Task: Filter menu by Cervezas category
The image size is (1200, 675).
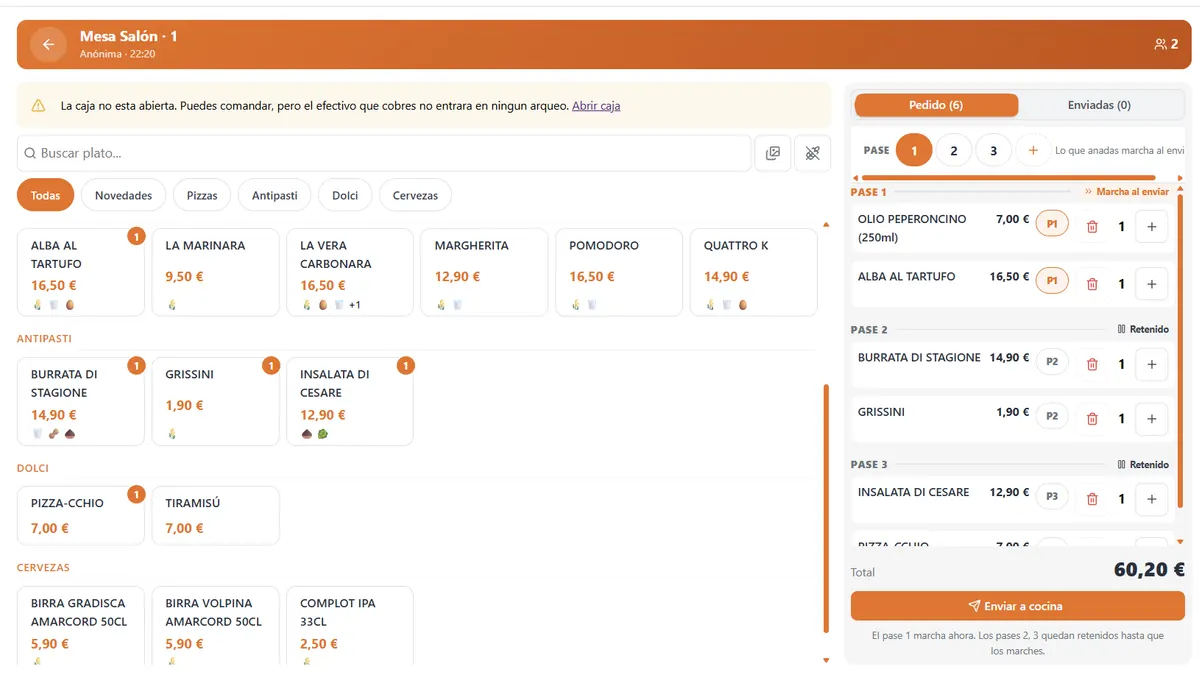Action: [415, 196]
